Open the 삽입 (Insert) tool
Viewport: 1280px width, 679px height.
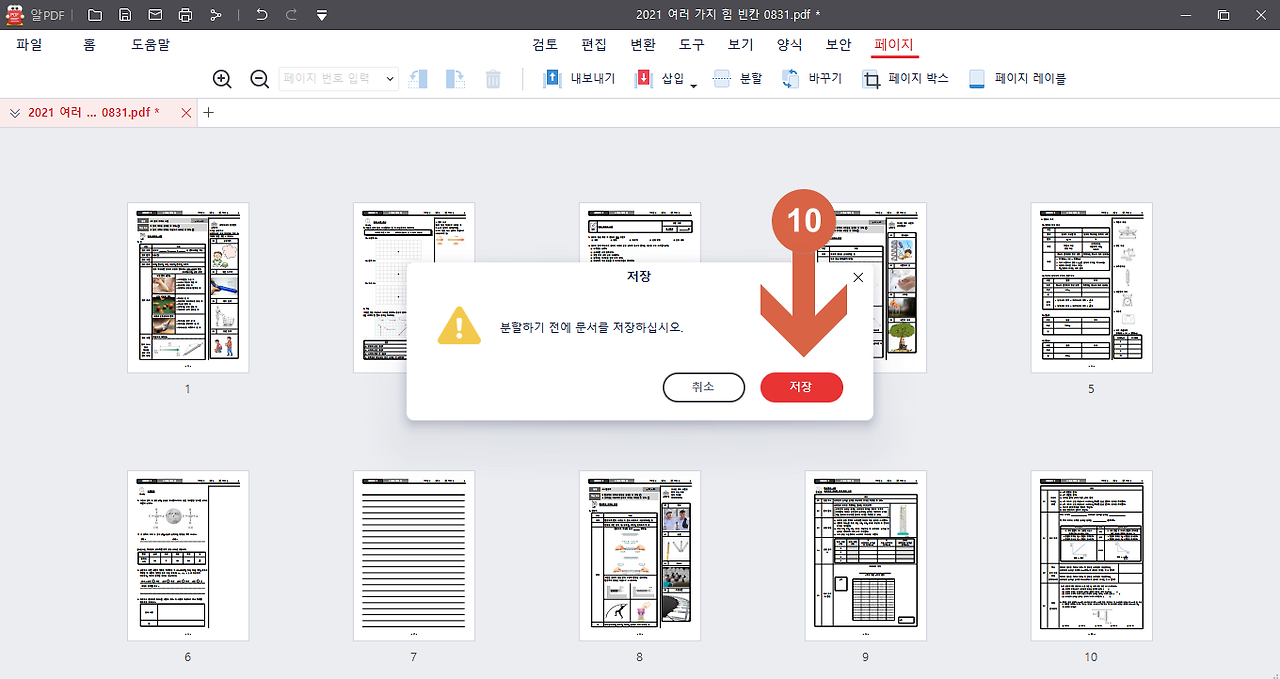[665, 78]
